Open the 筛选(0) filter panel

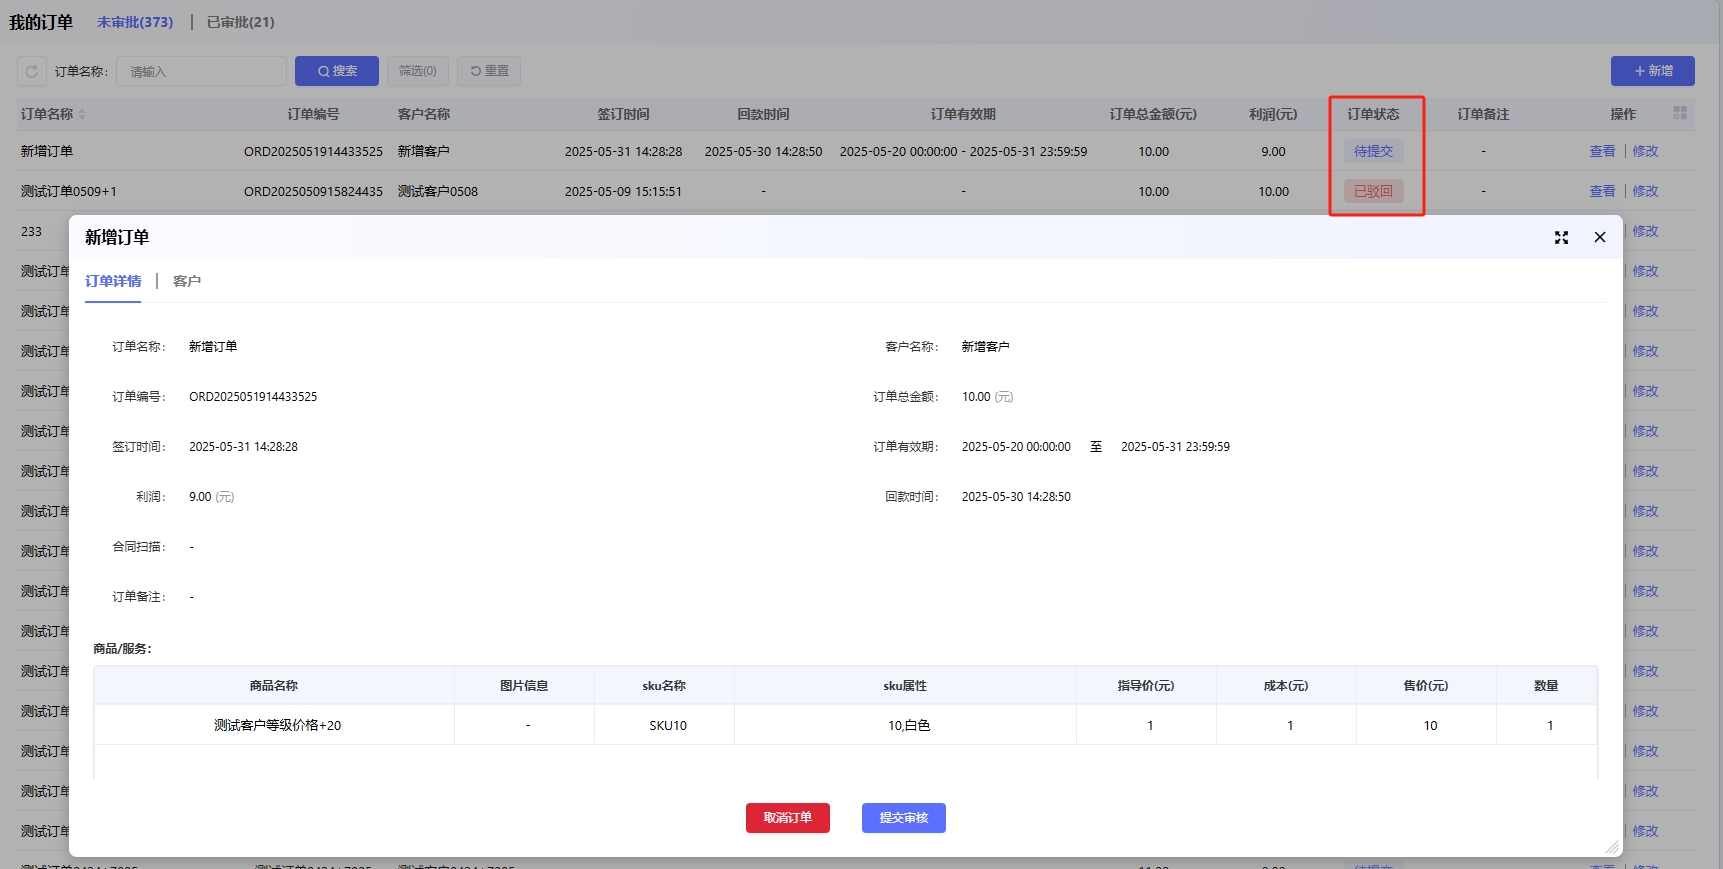(417, 71)
